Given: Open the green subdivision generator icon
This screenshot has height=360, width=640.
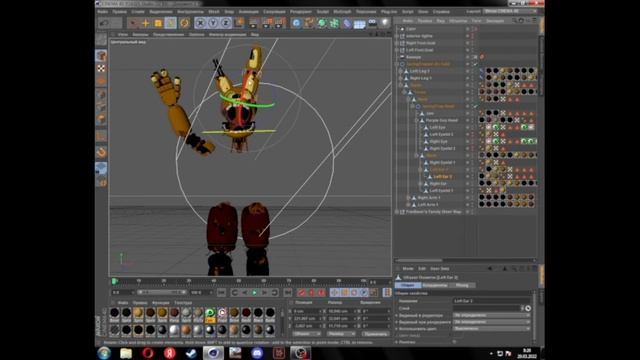Looking at the screenshot, I should click(x=322, y=23).
